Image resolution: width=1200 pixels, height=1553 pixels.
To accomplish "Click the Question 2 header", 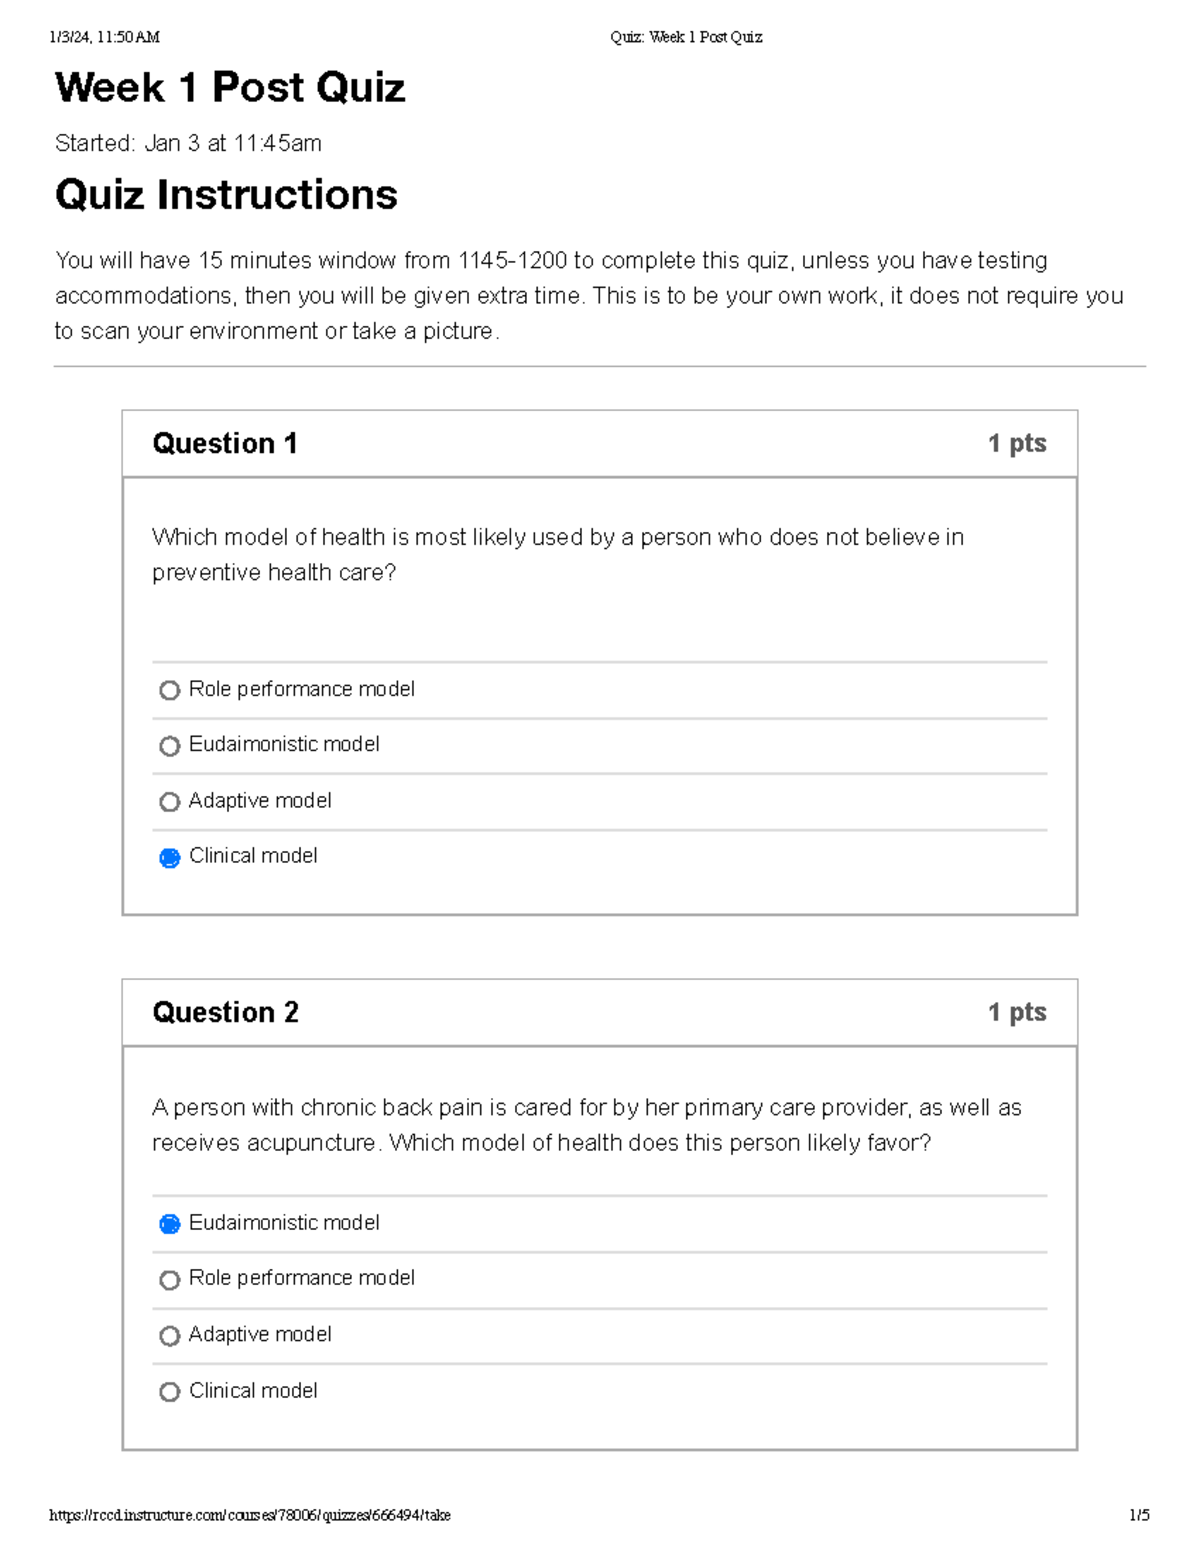I will tap(225, 1013).
